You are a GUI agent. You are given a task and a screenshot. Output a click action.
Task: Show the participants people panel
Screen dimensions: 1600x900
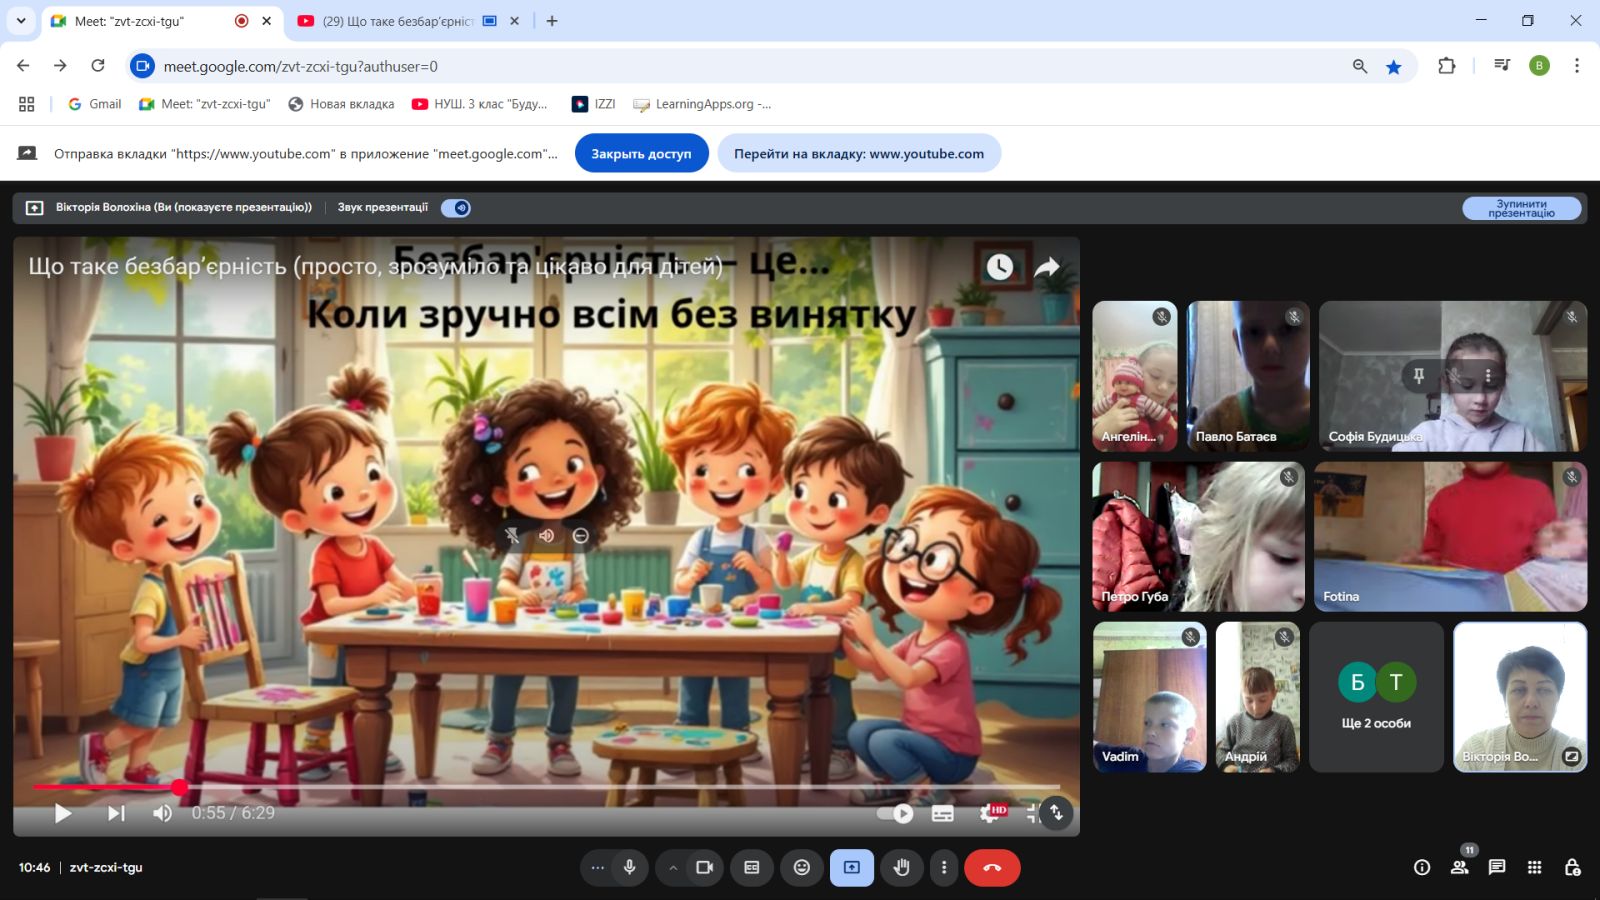[x=1460, y=867]
